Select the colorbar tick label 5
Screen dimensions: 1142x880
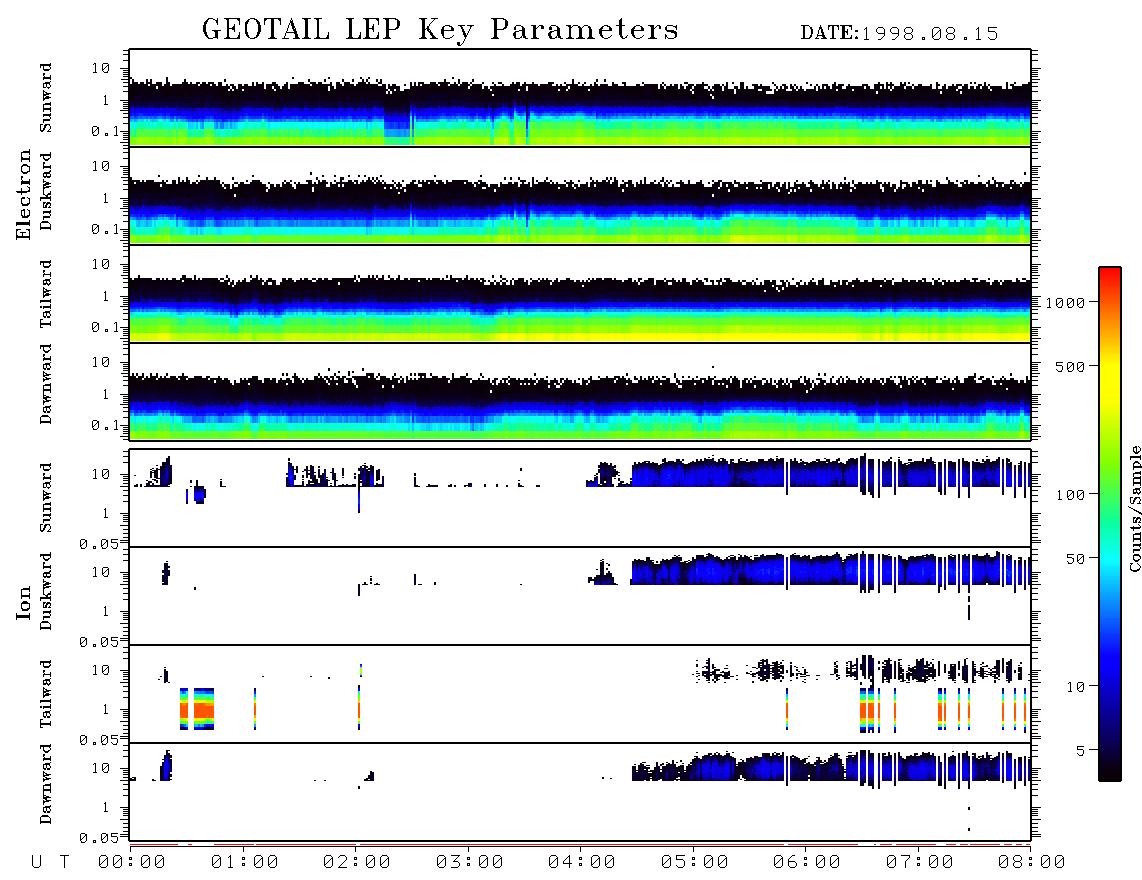tap(1080, 750)
